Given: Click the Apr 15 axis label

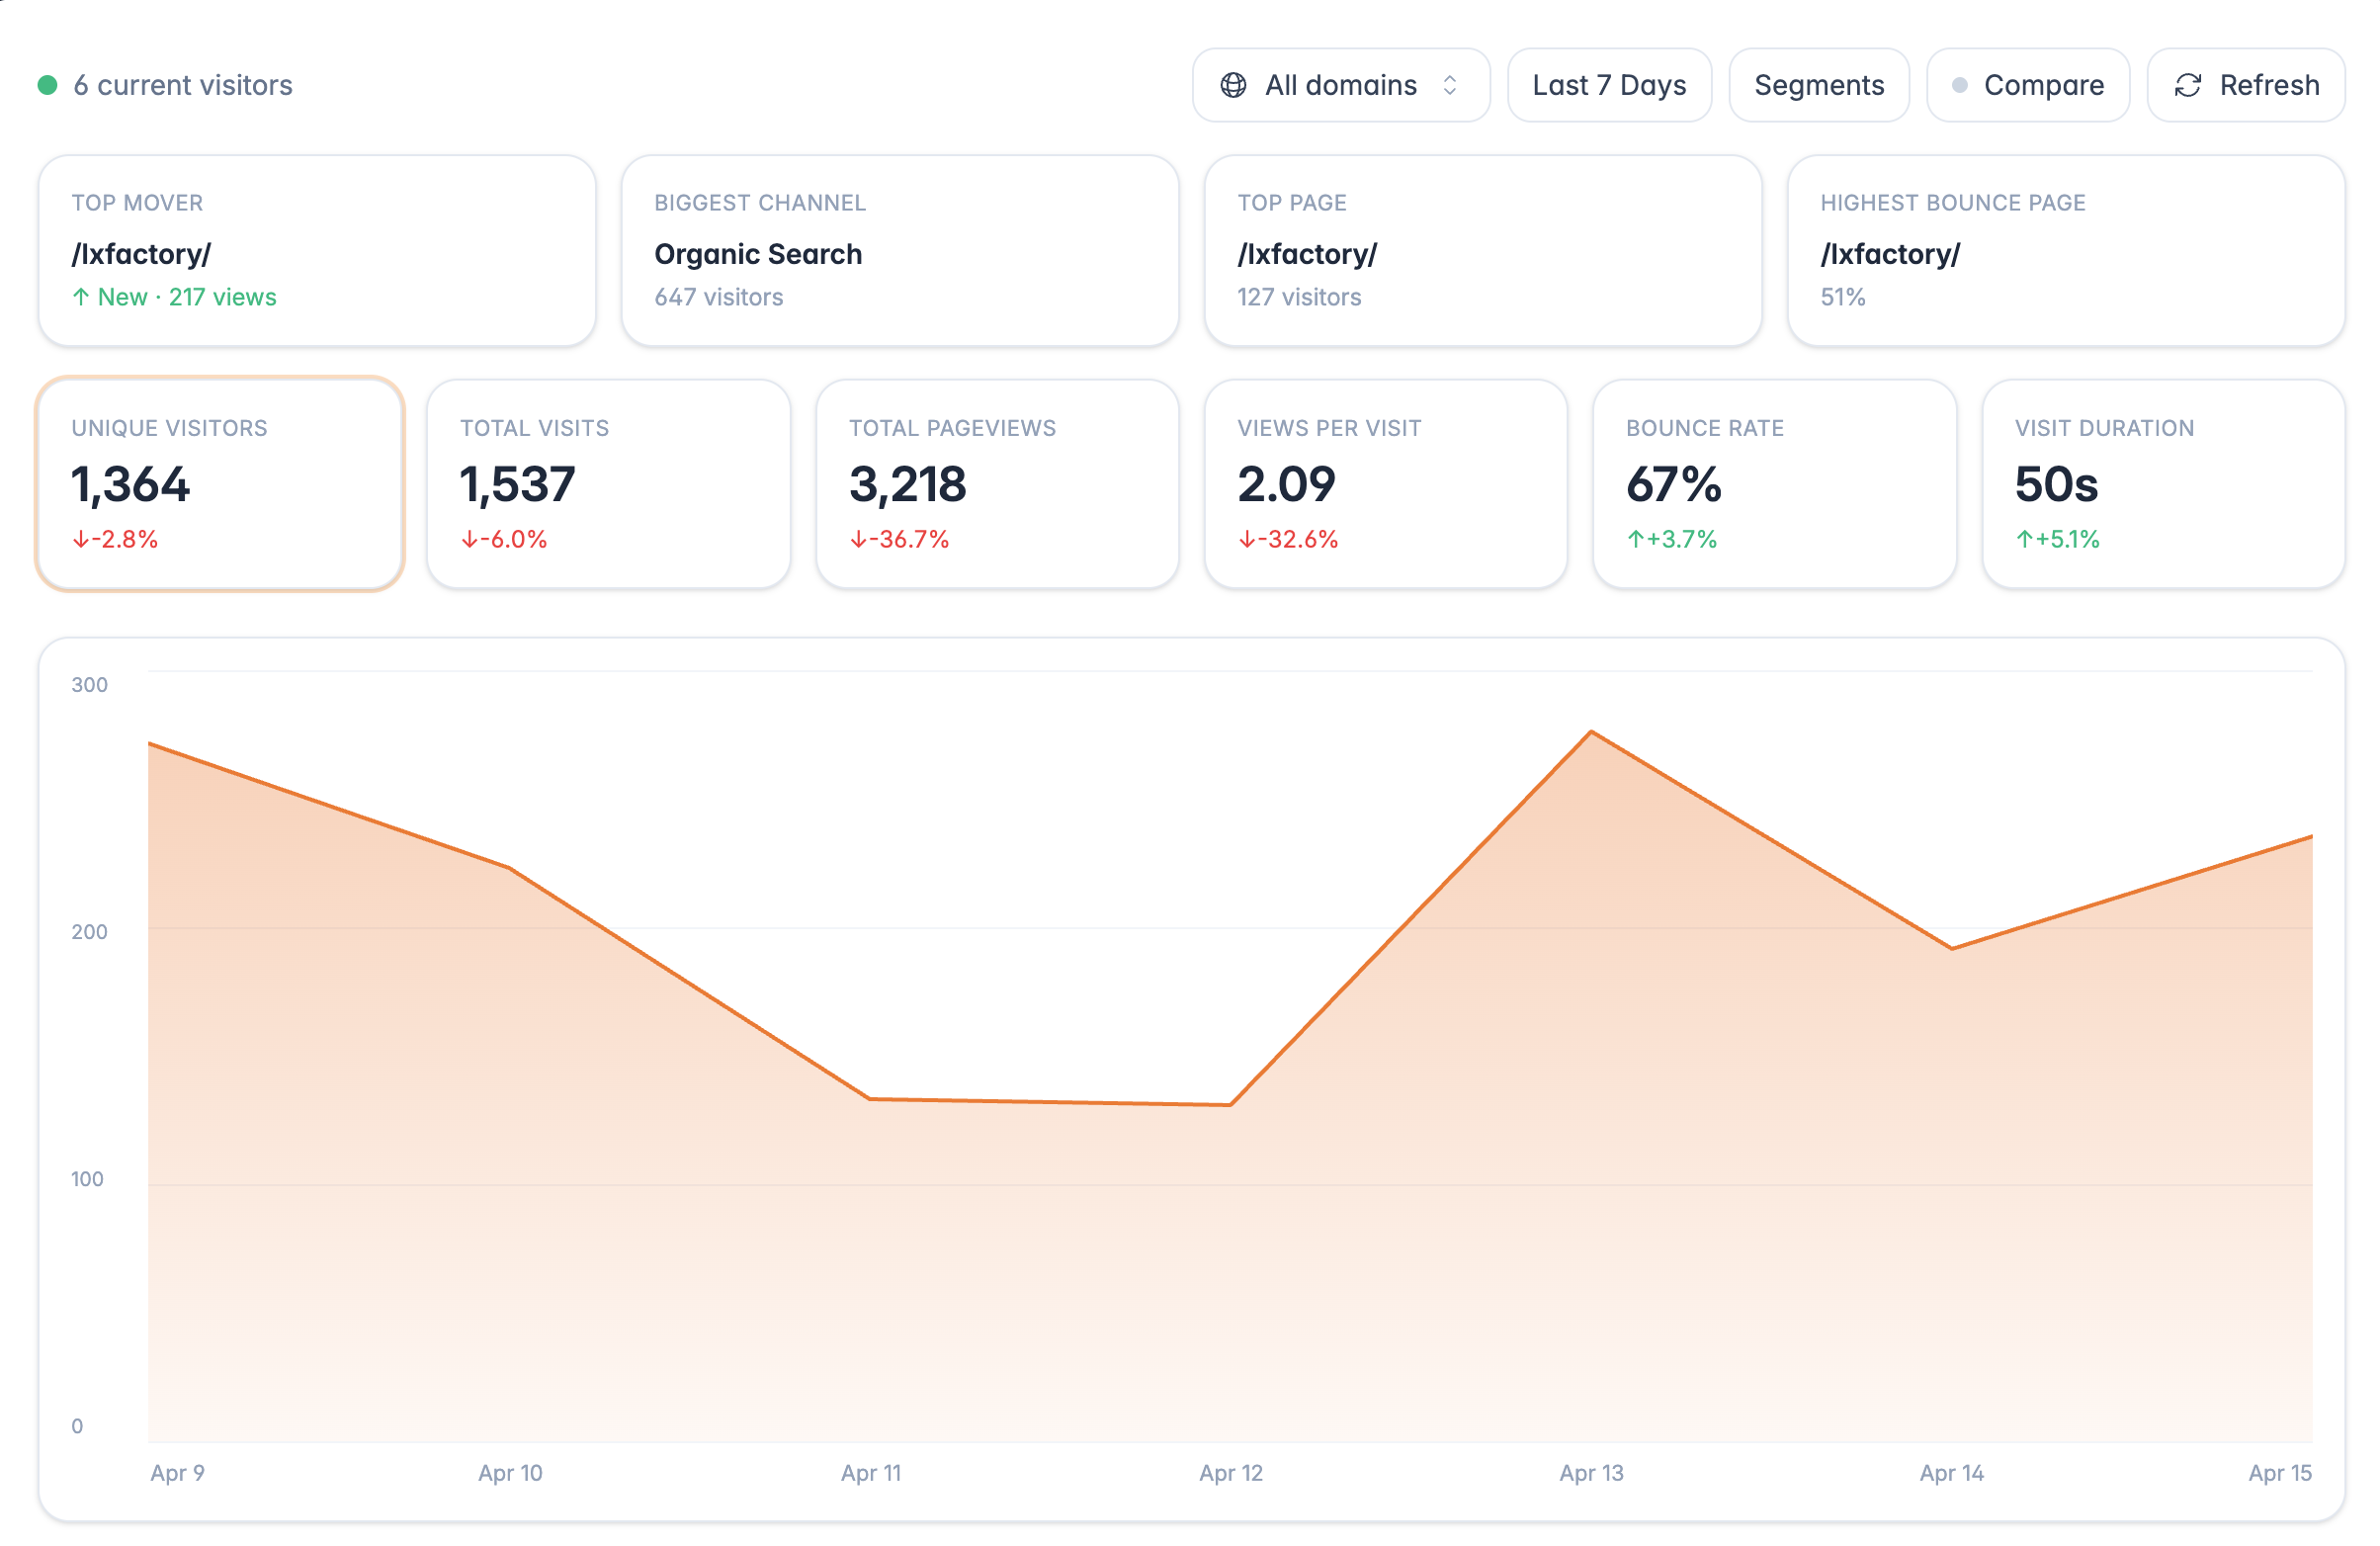Looking at the screenshot, I should pos(2279,1472).
